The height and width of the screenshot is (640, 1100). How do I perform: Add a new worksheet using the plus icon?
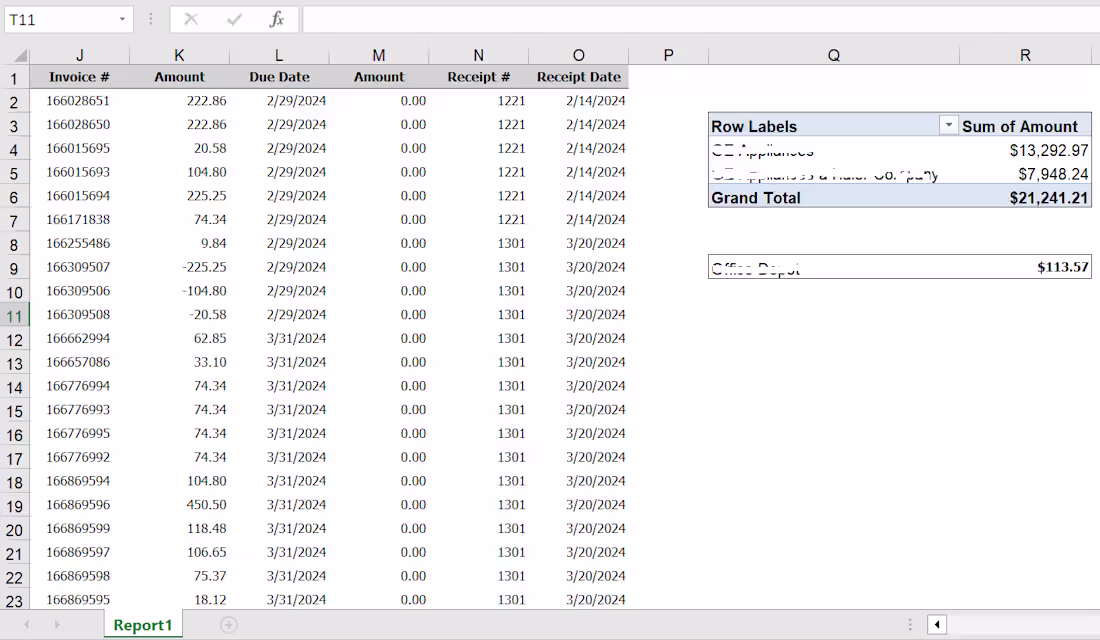[229, 624]
